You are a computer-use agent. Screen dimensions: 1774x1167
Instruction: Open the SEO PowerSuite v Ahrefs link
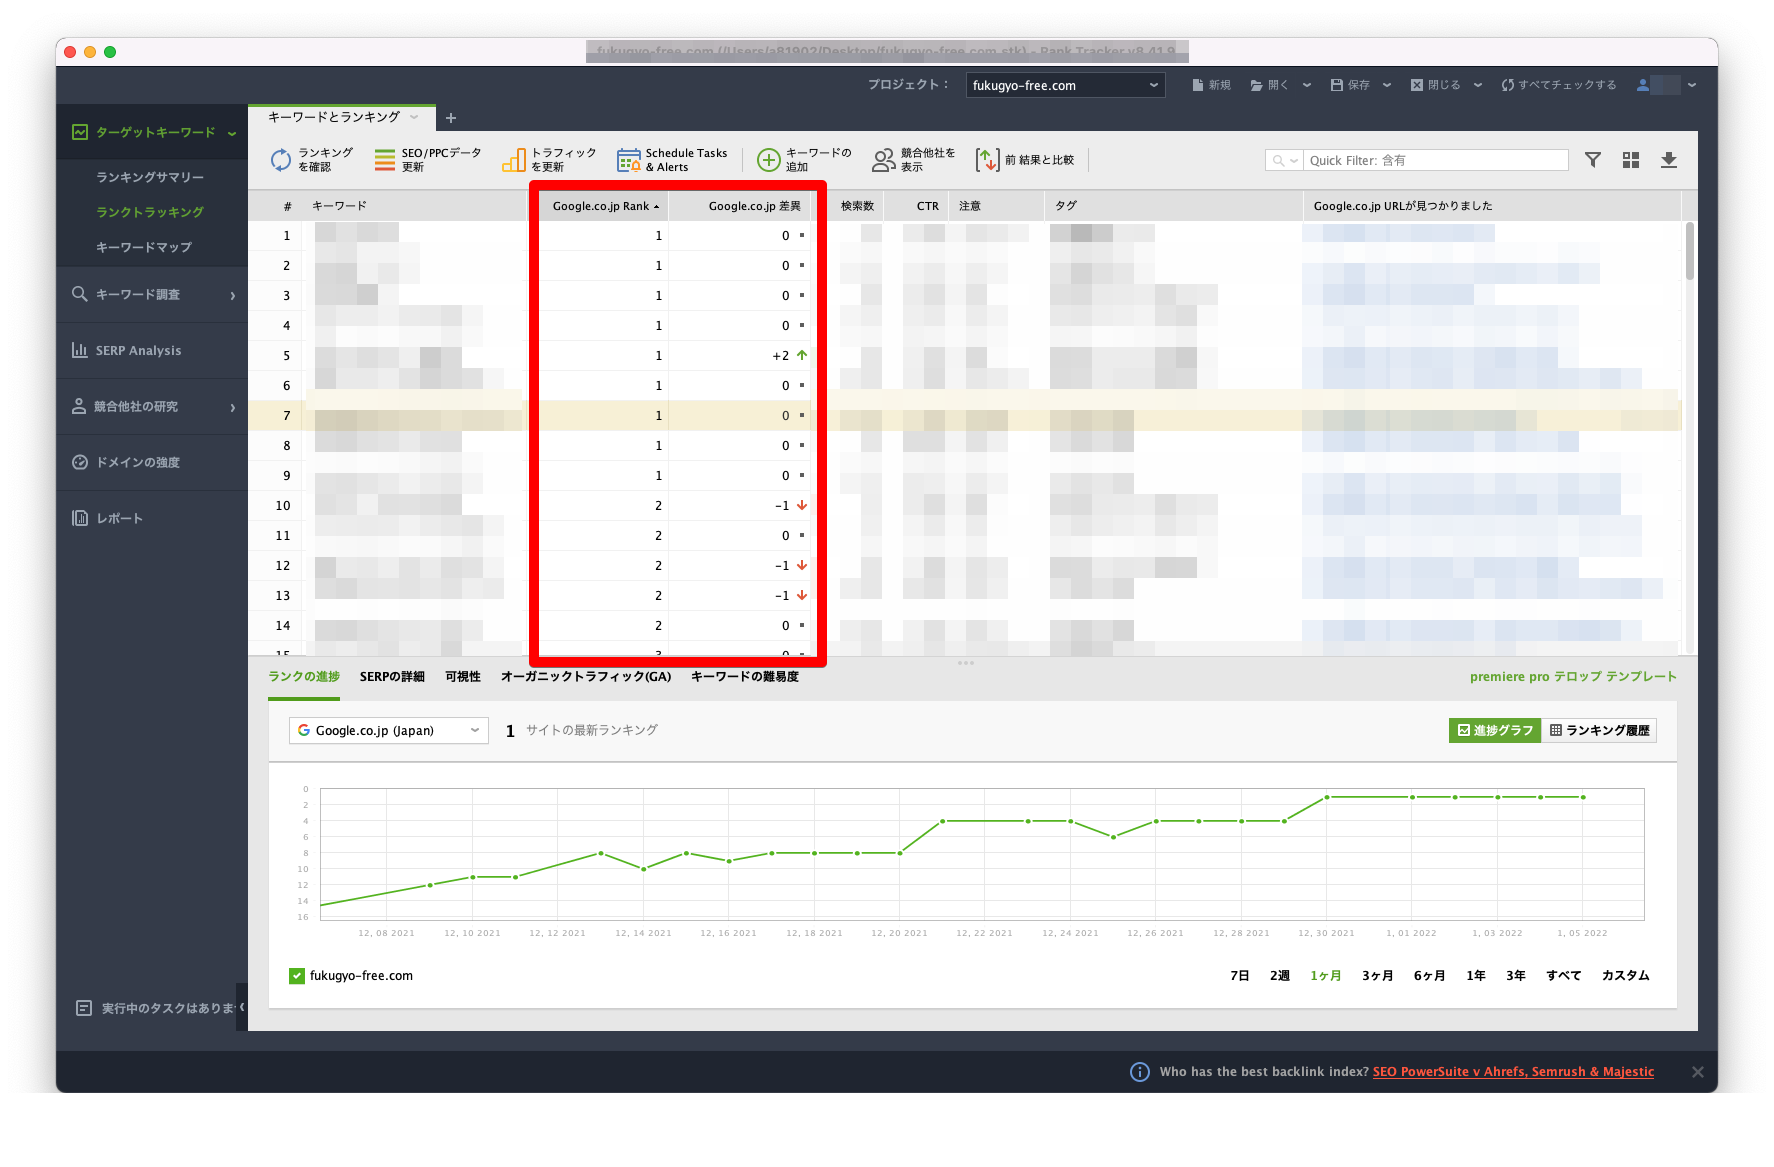point(1513,1072)
